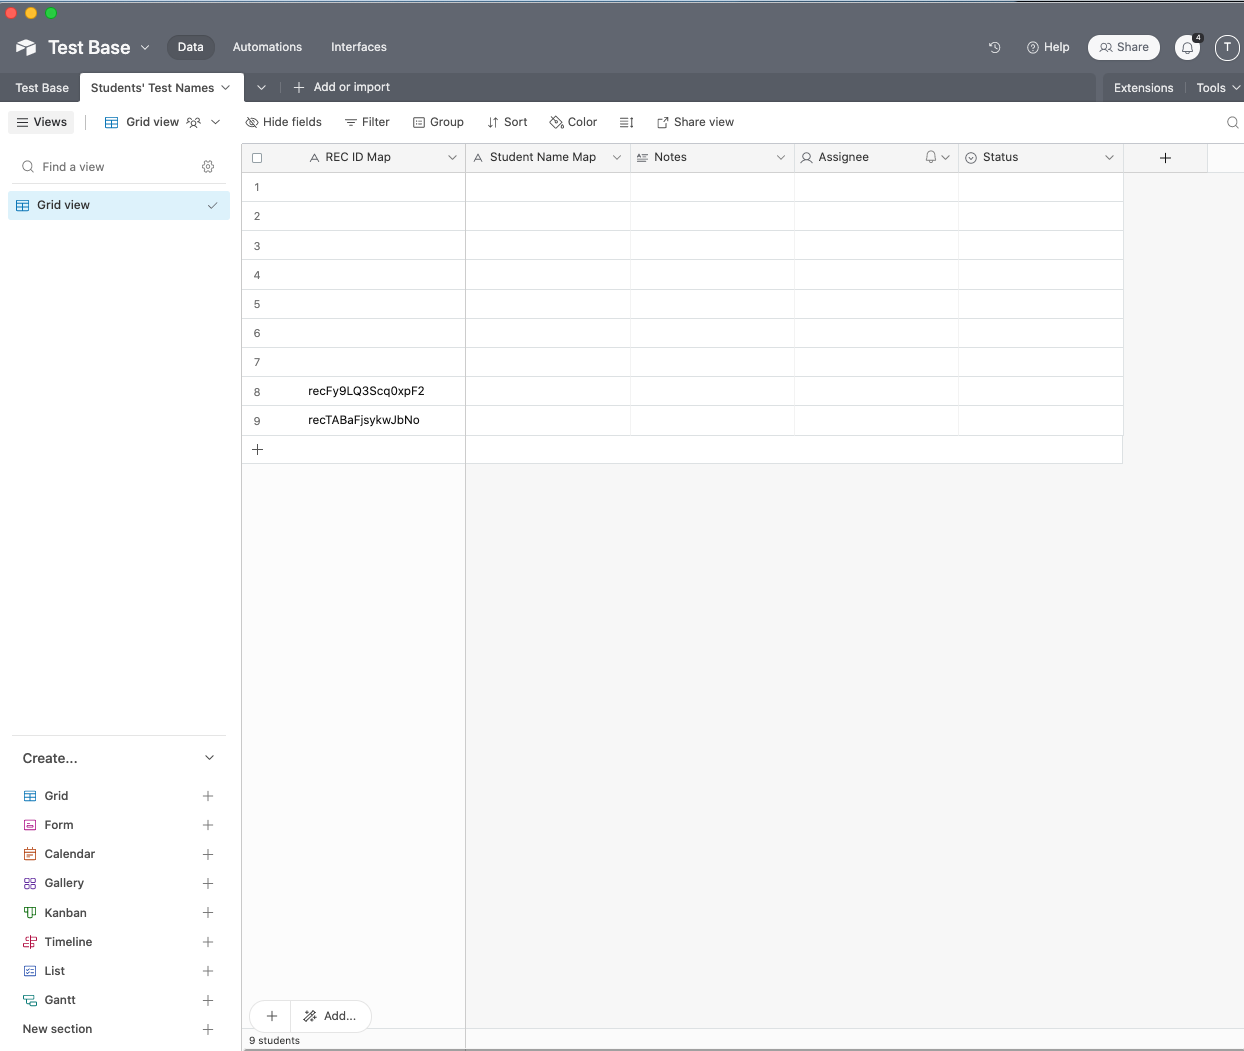The width and height of the screenshot is (1244, 1051).
Task: Open the Color option
Action: coord(573,122)
